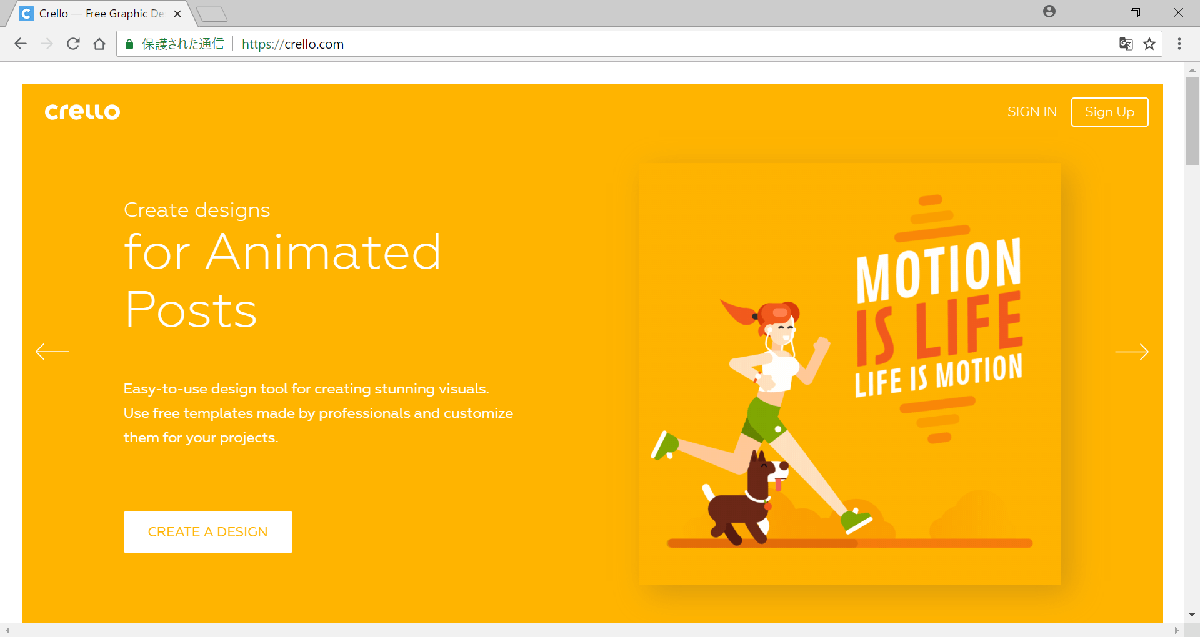The width and height of the screenshot is (1200, 638).
Task: Advance to next slide with right arrow
Action: (1132, 351)
